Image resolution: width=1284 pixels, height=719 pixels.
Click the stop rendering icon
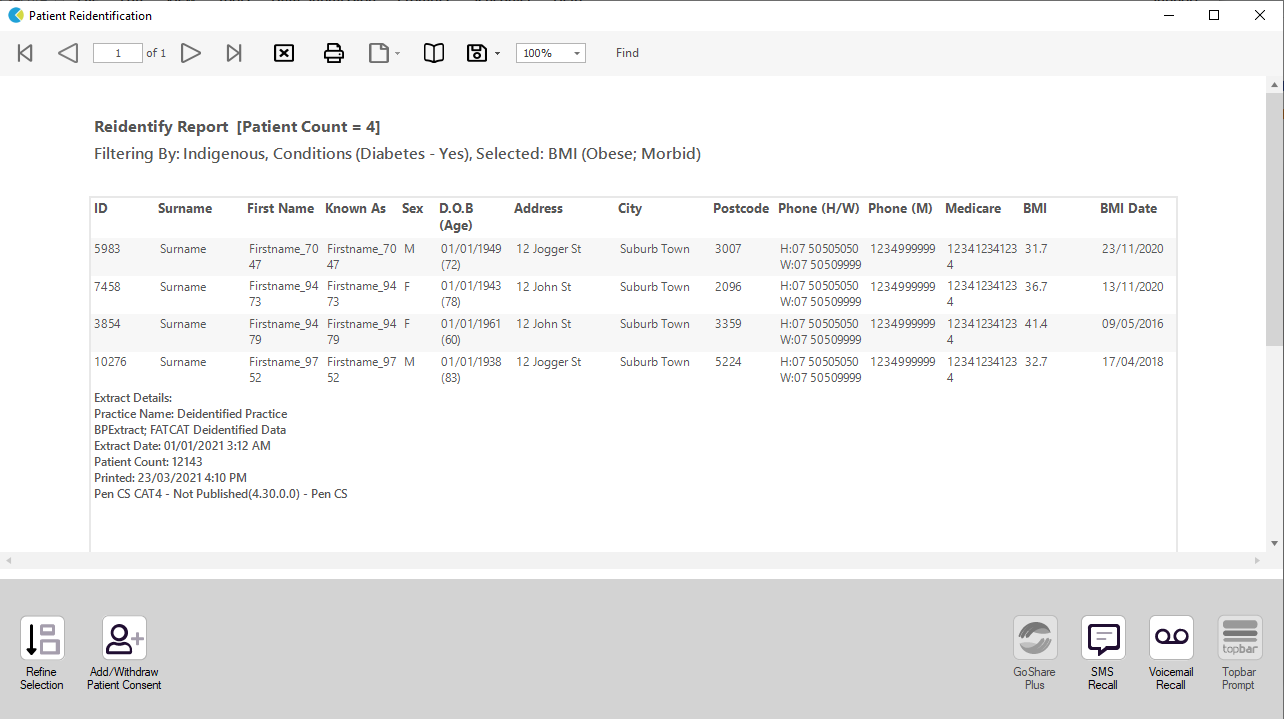pyautogui.click(x=284, y=53)
